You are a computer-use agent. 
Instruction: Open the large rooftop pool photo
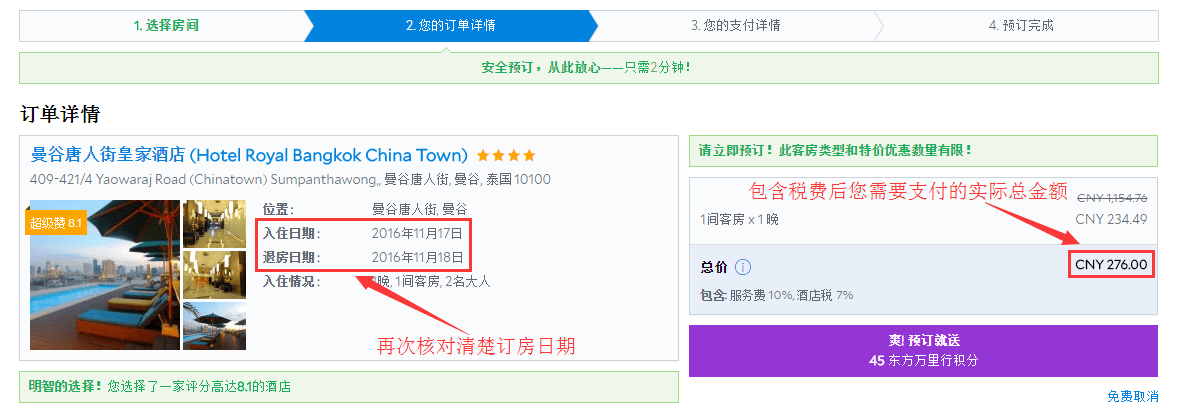(x=105, y=275)
